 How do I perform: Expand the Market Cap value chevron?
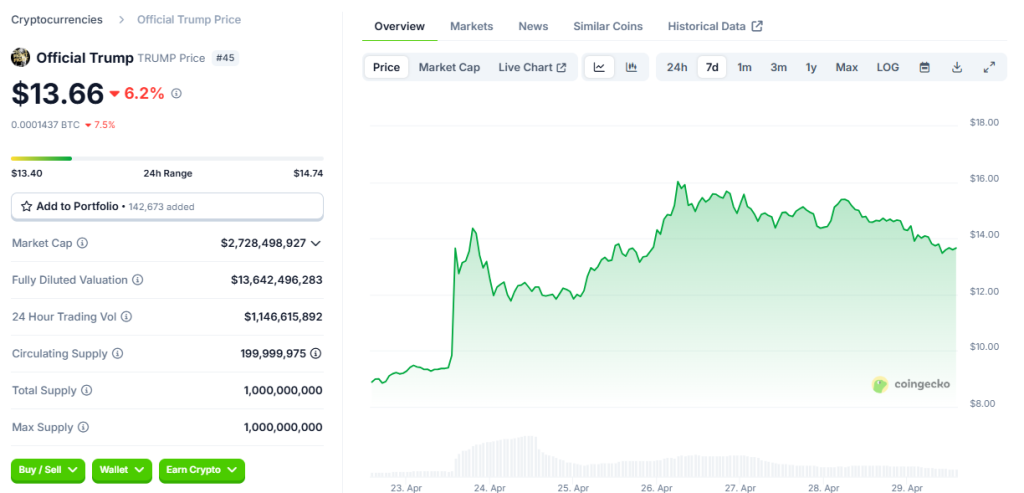click(x=316, y=243)
